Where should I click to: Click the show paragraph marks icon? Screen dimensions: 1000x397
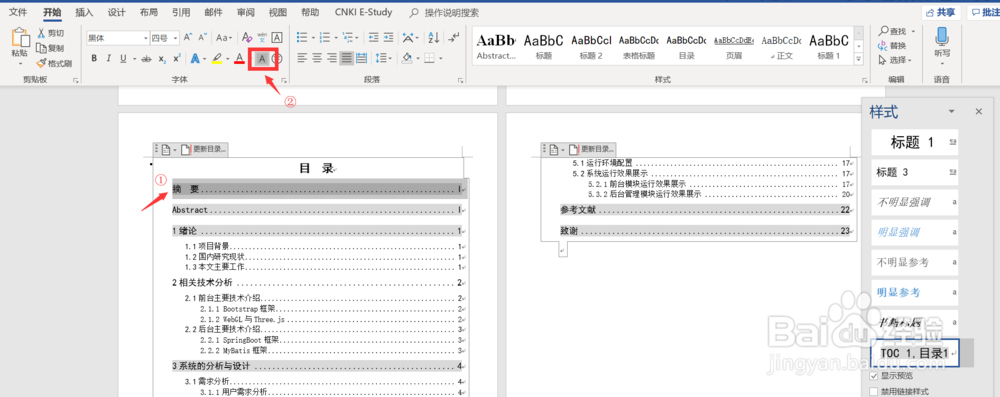tap(453, 38)
